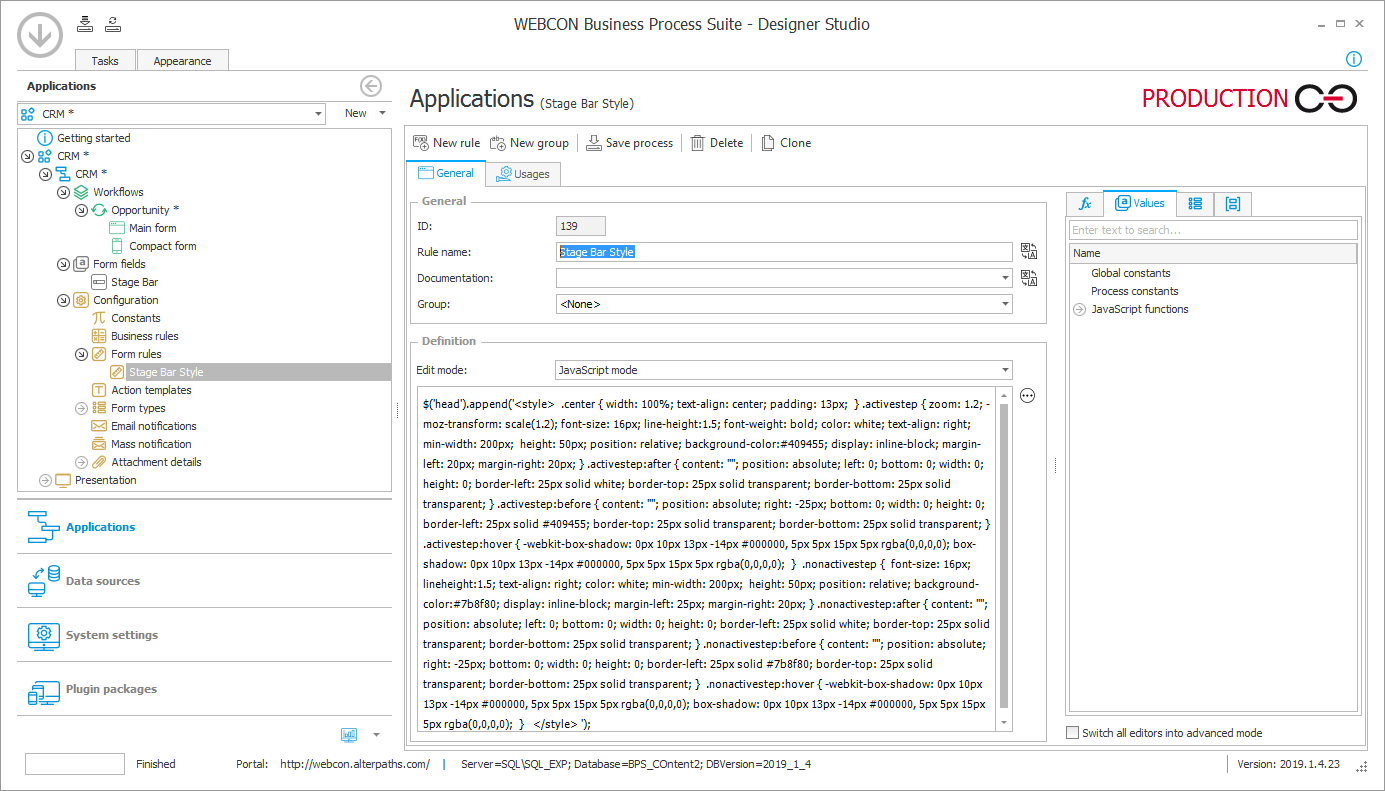Expand the Form types tree node
The width and height of the screenshot is (1385, 791).
coord(81,408)
